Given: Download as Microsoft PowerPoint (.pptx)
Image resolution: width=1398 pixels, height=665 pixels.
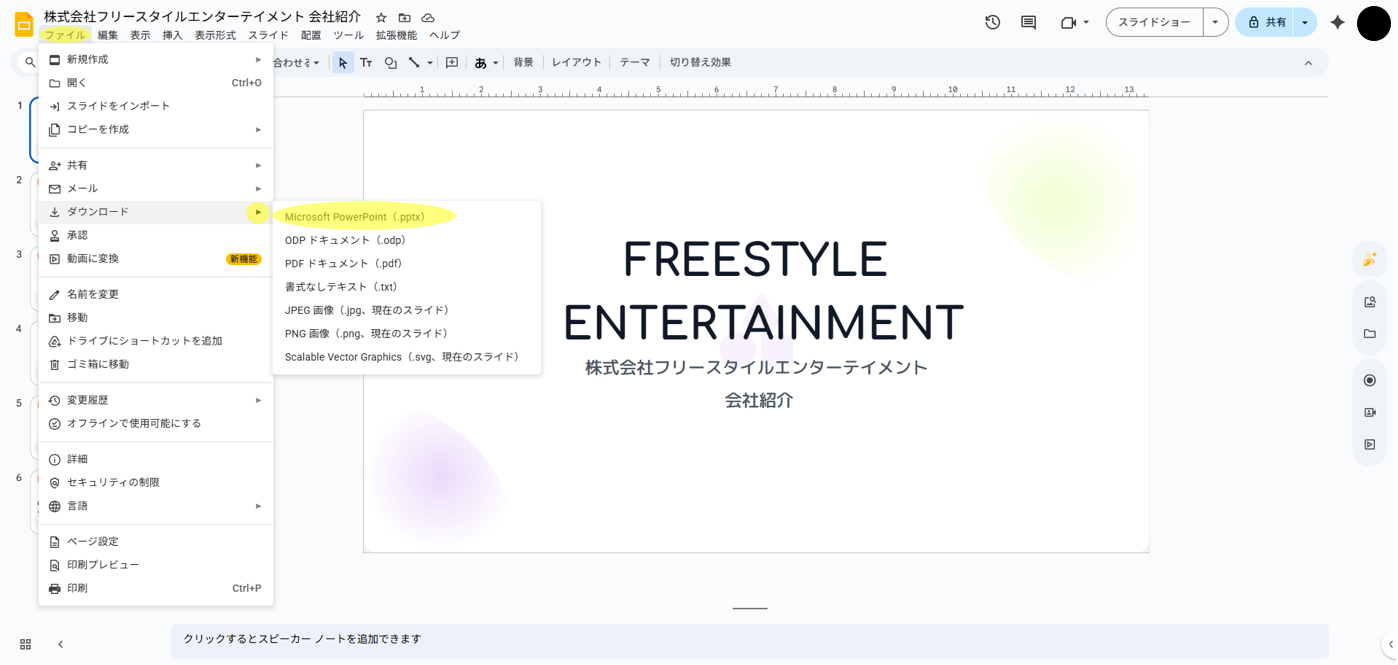Looking at the screenshot, I should pos(355,217).
